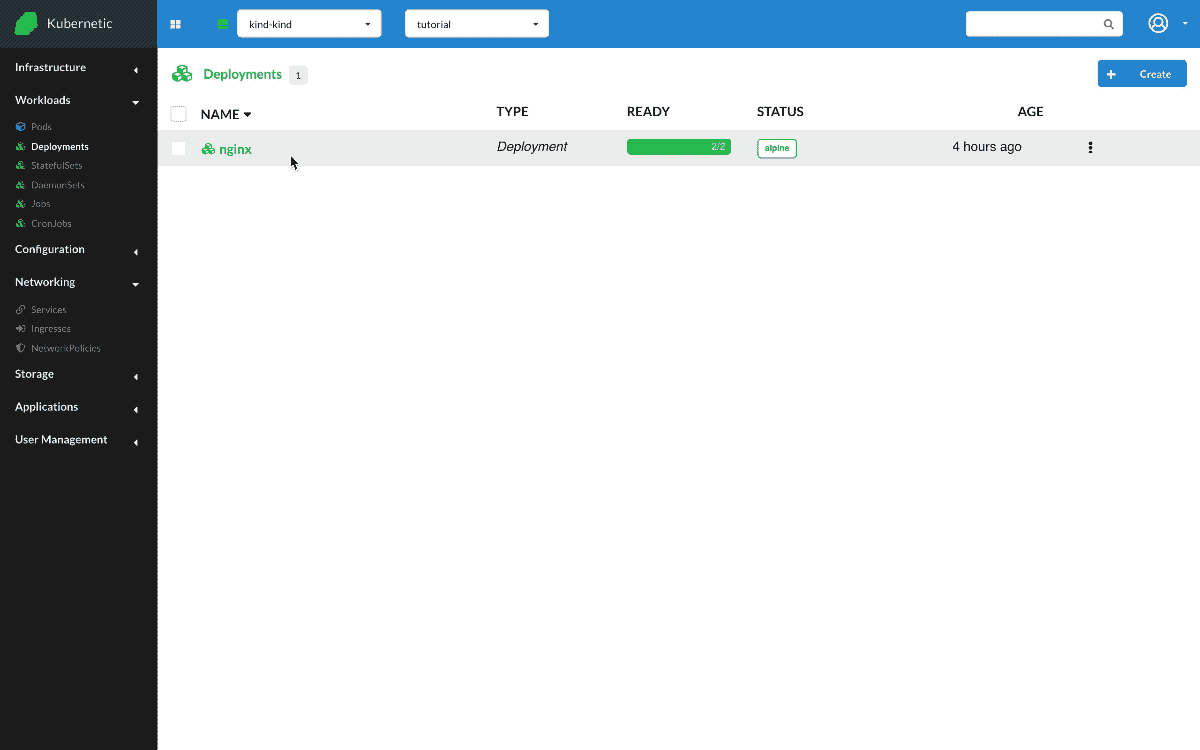Click the STATUS column header
Image resolution: width=1200 pixels, height=750 pixels.
pyautogui.click(x=780, y=112)
